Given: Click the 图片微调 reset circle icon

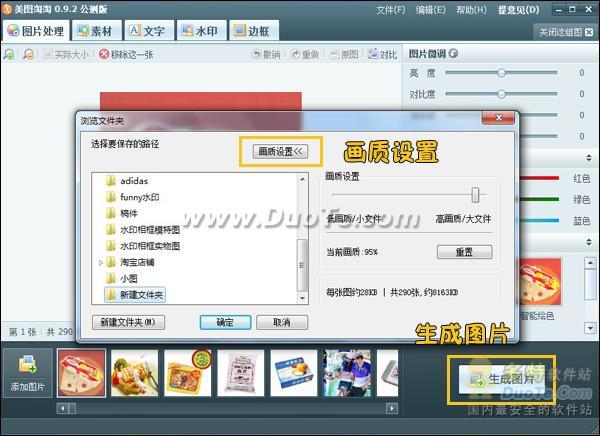Looking at the screenshot, I should pyautogui.click(x=453, y=54).
